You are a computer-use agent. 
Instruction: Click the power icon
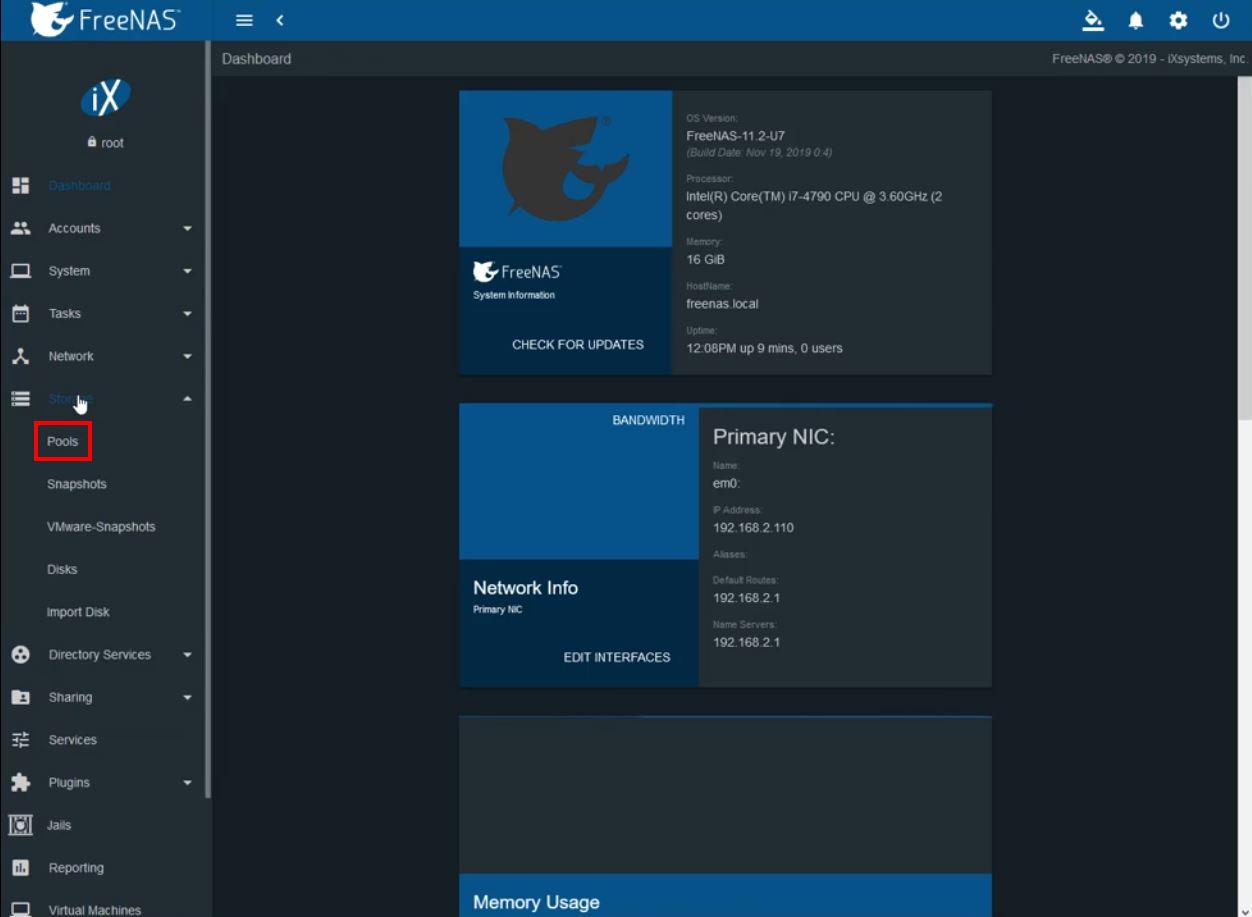click(1221, 20)
